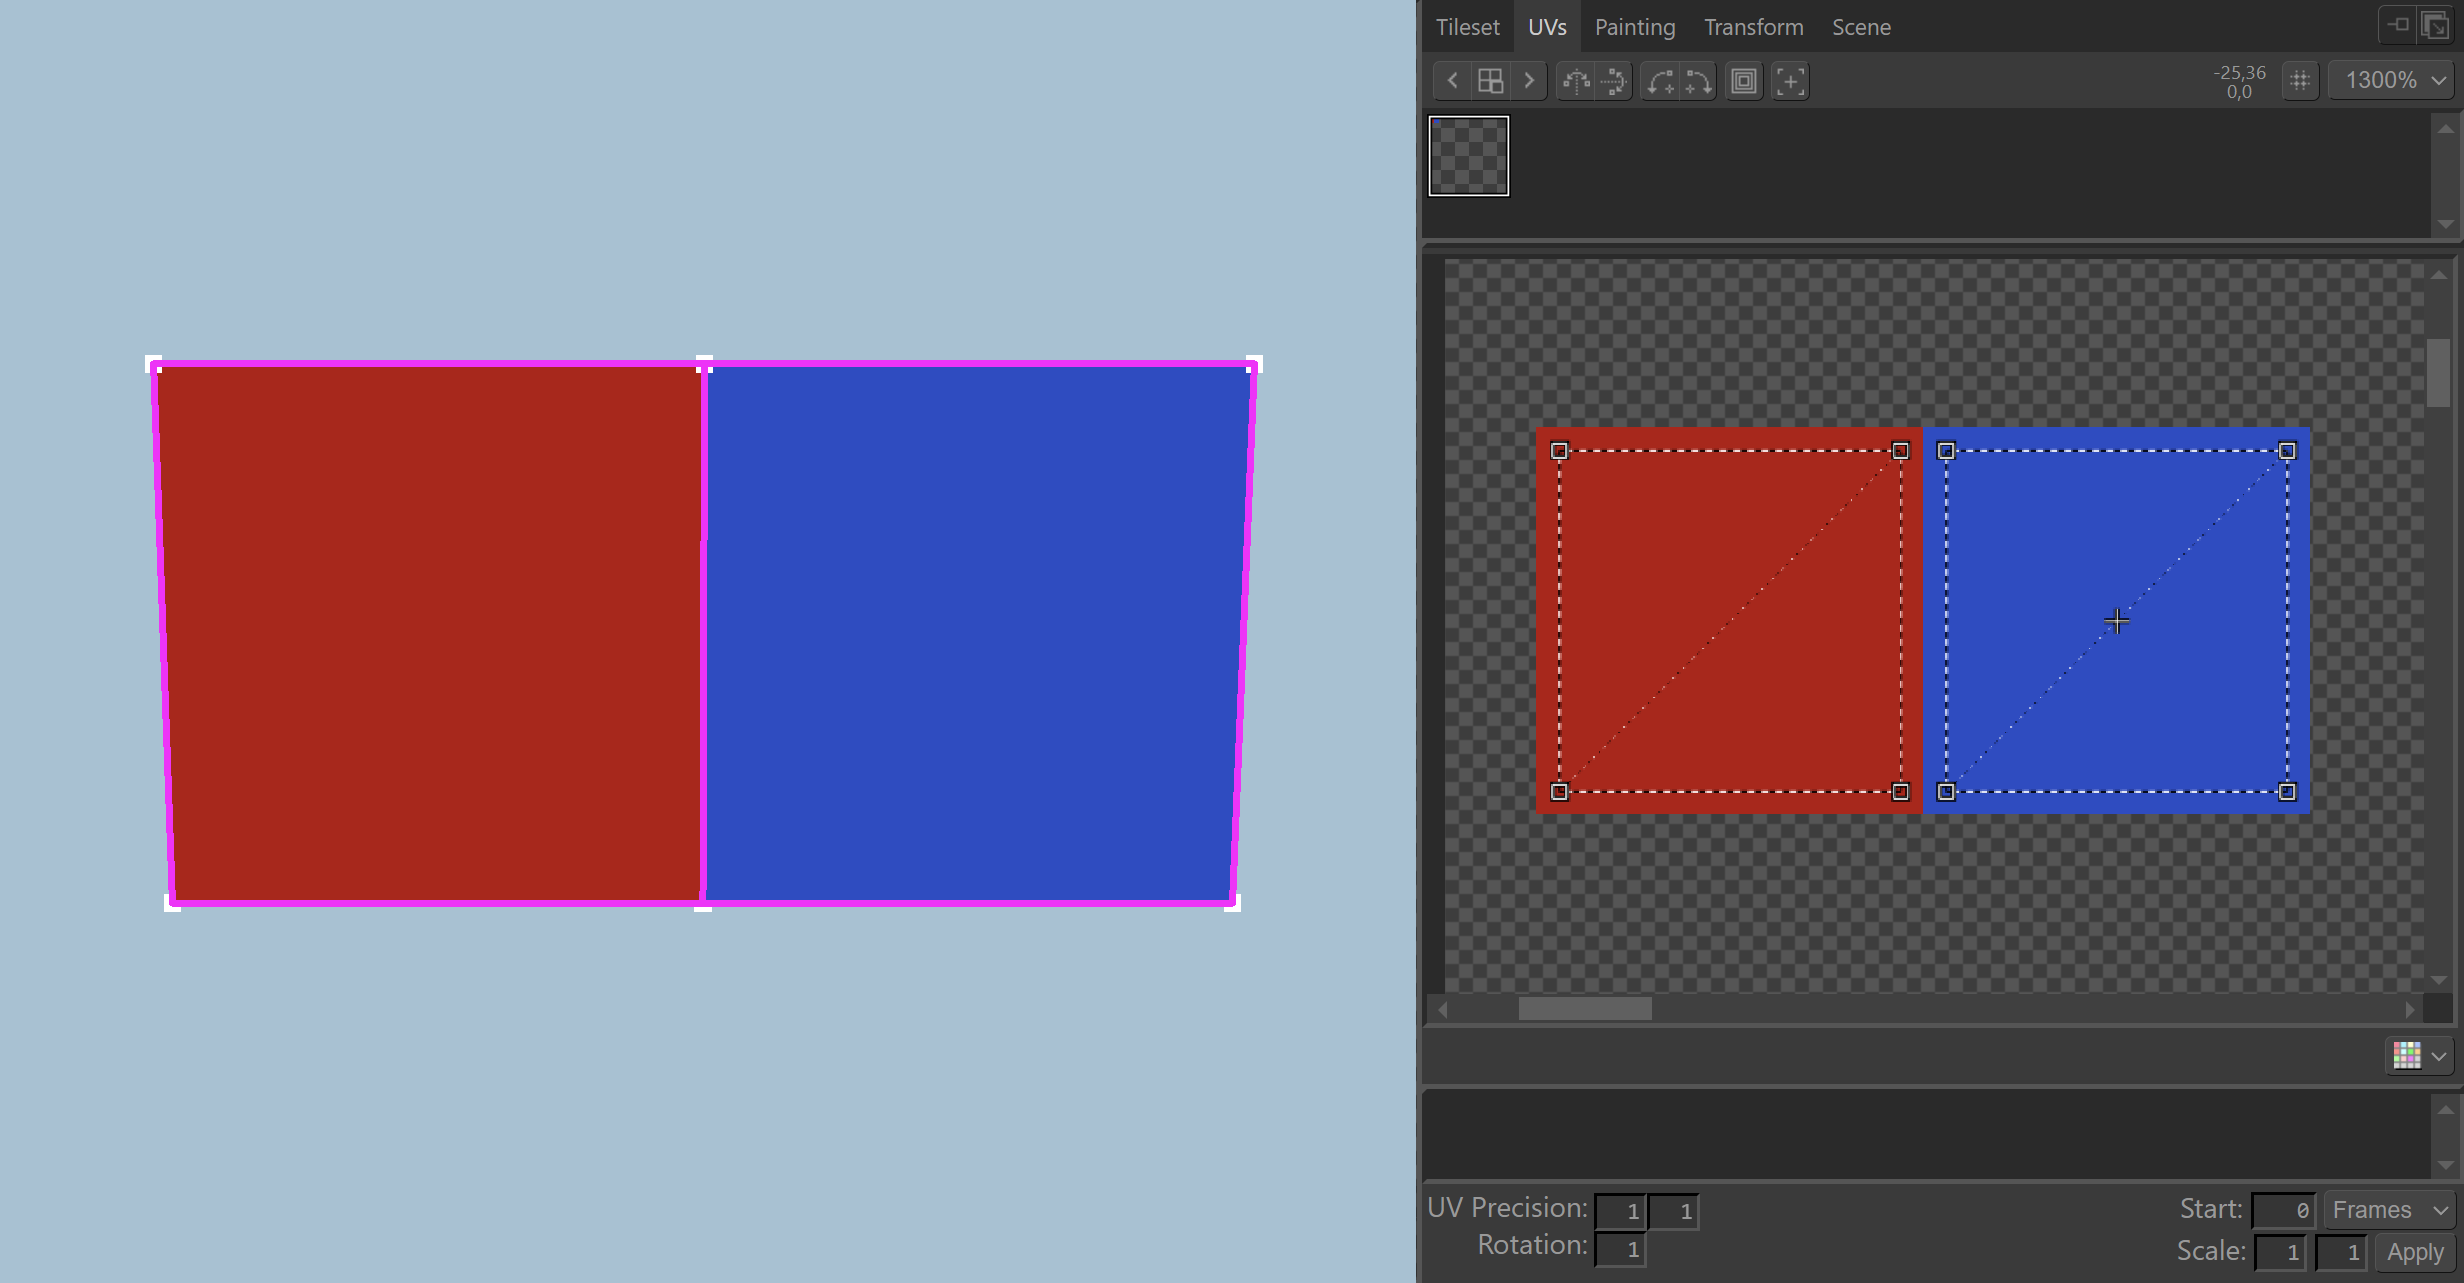Click the second Scale field

(x=2341, y=1252)
